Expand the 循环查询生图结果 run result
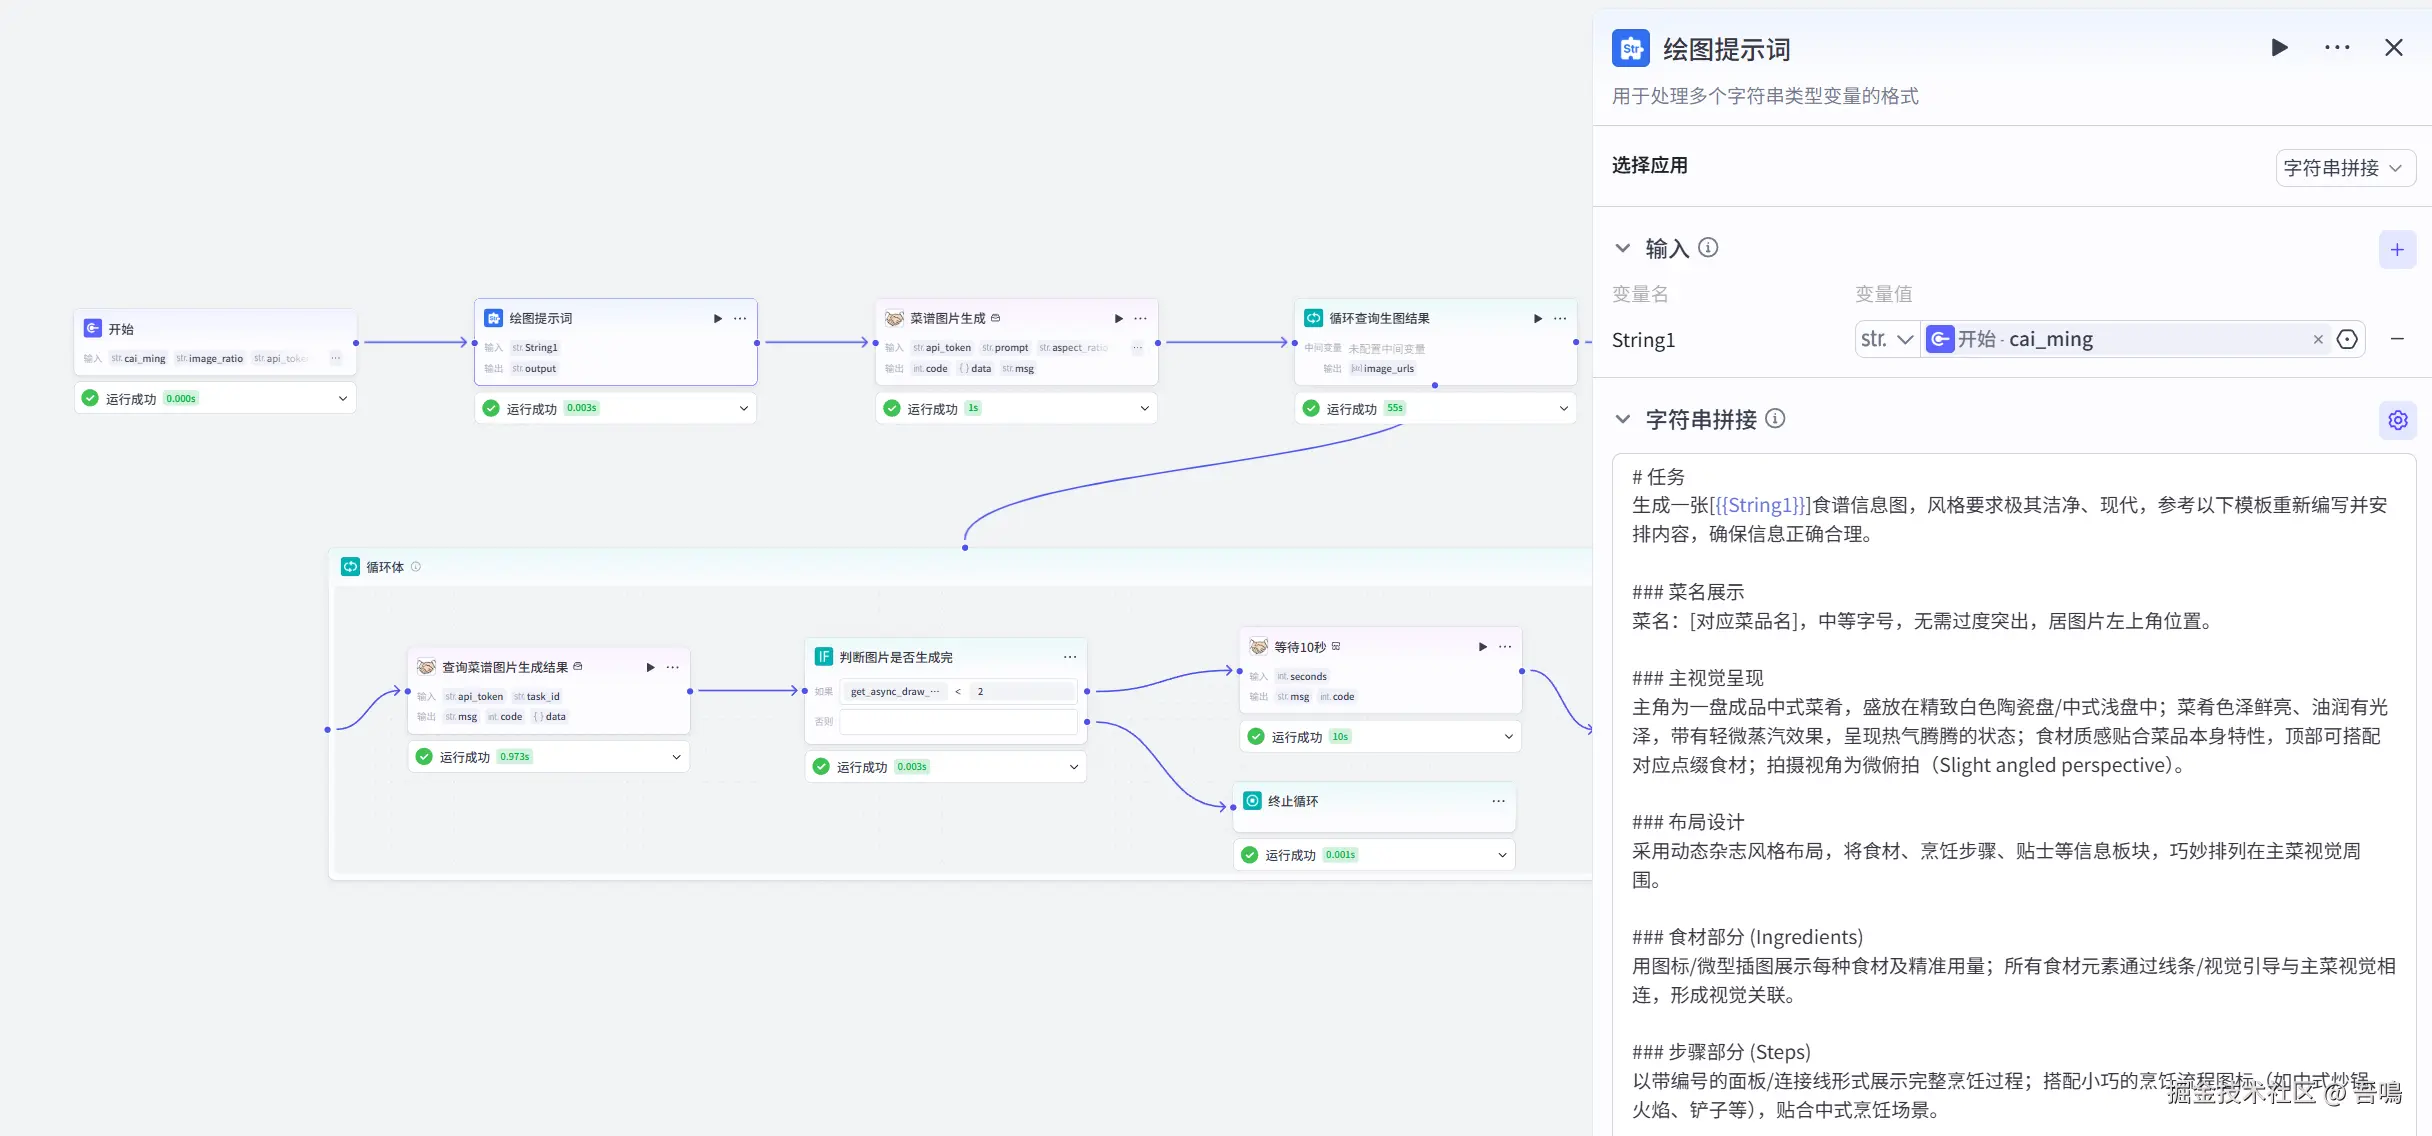Image resolution: width=2432 pixels, height=1136 pixels. 1563,408
